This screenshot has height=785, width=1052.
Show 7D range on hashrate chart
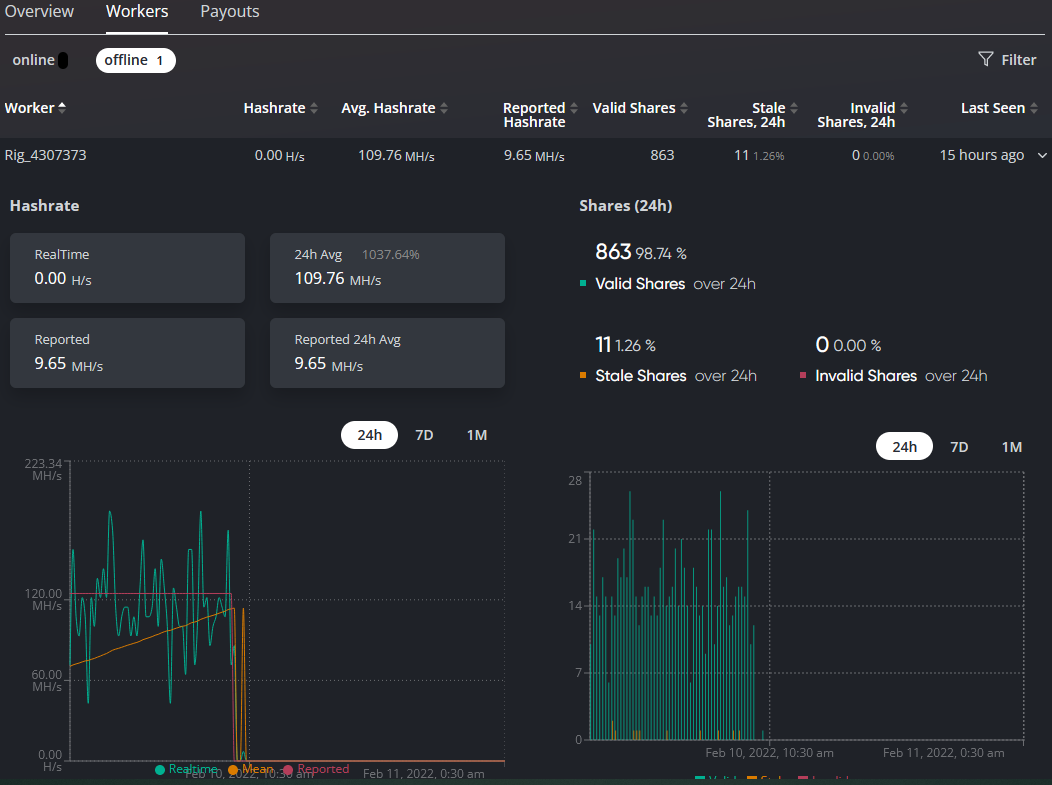coord(423,435)
